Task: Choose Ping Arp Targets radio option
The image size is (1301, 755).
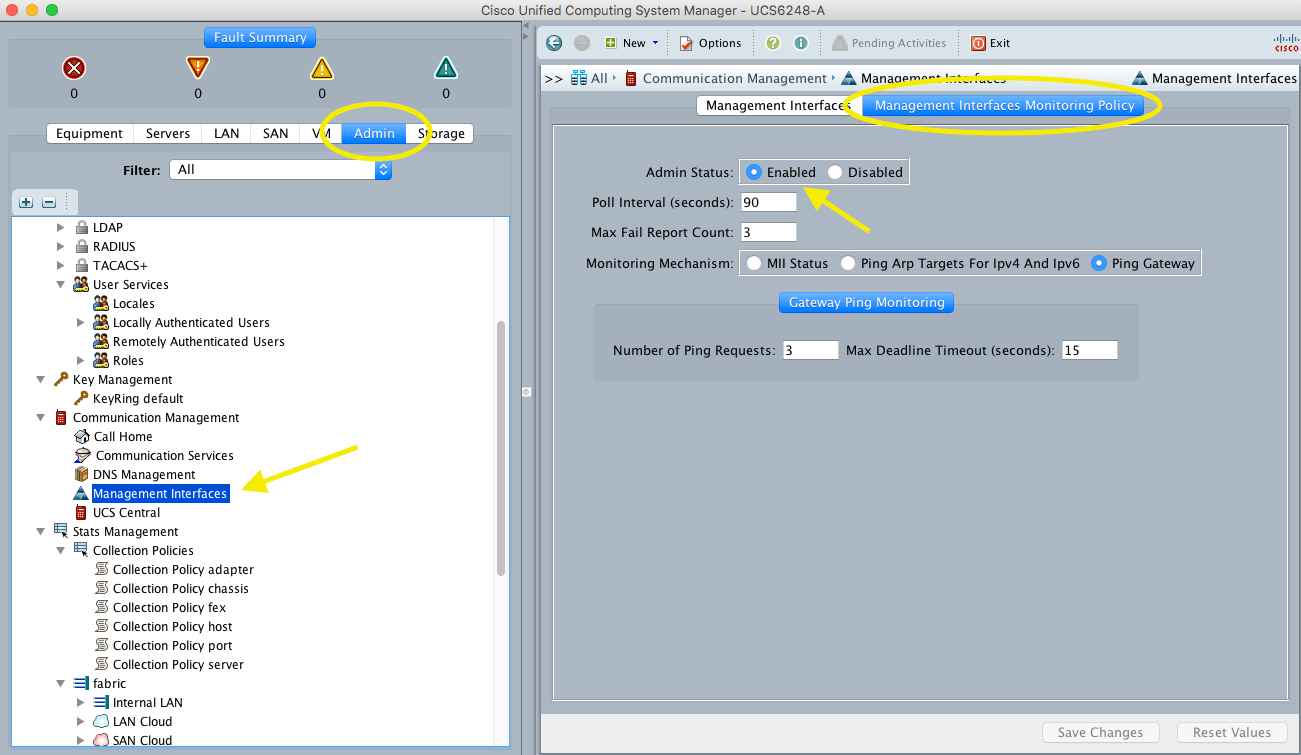Action: pos(849,264)
